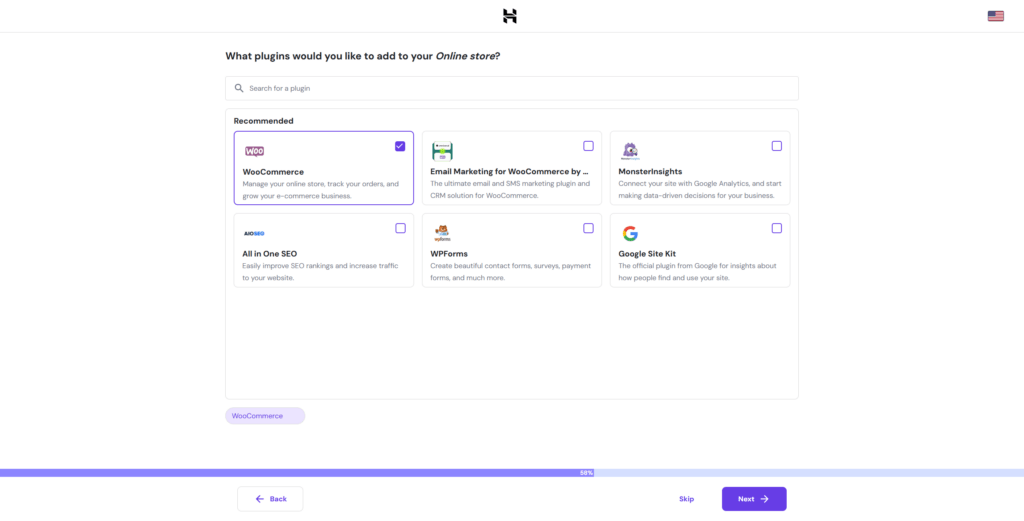The image size is (1024, 521).
Task: Focus the Search for a plugin field
Action: point(520,88)
